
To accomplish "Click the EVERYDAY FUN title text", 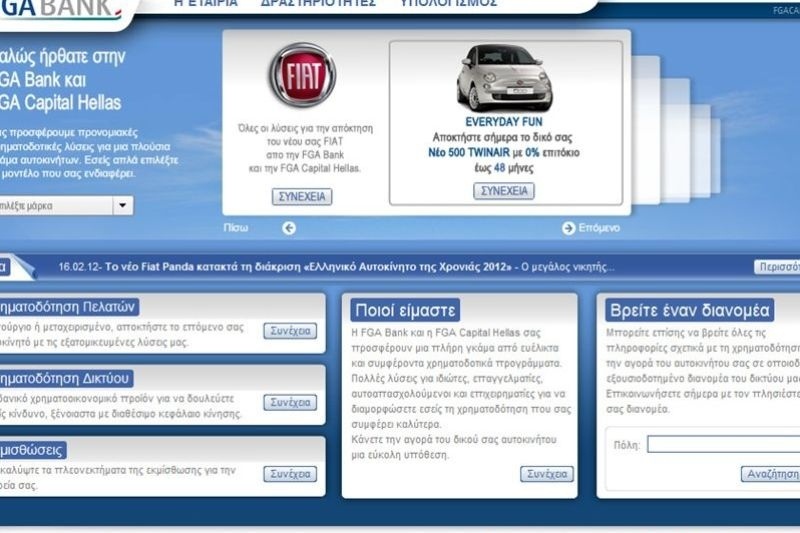I will point(504,122).
